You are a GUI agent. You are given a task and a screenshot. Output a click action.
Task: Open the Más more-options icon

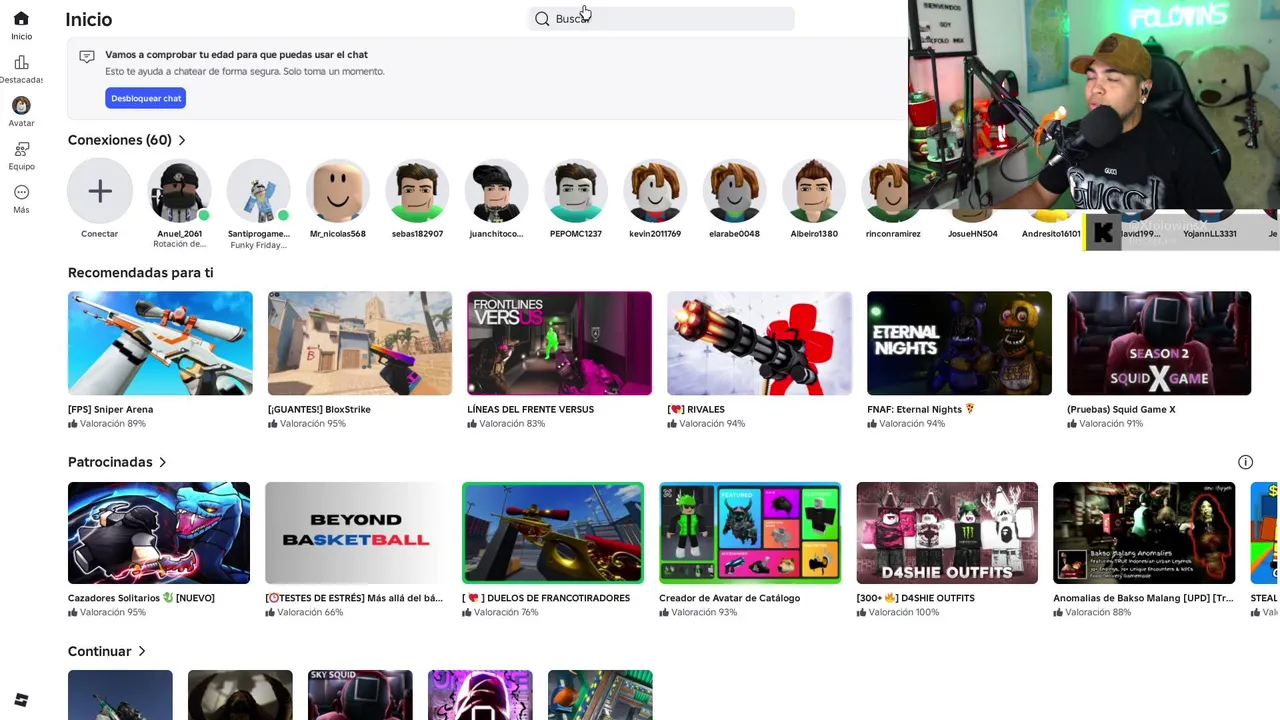(x=21, y=192)
